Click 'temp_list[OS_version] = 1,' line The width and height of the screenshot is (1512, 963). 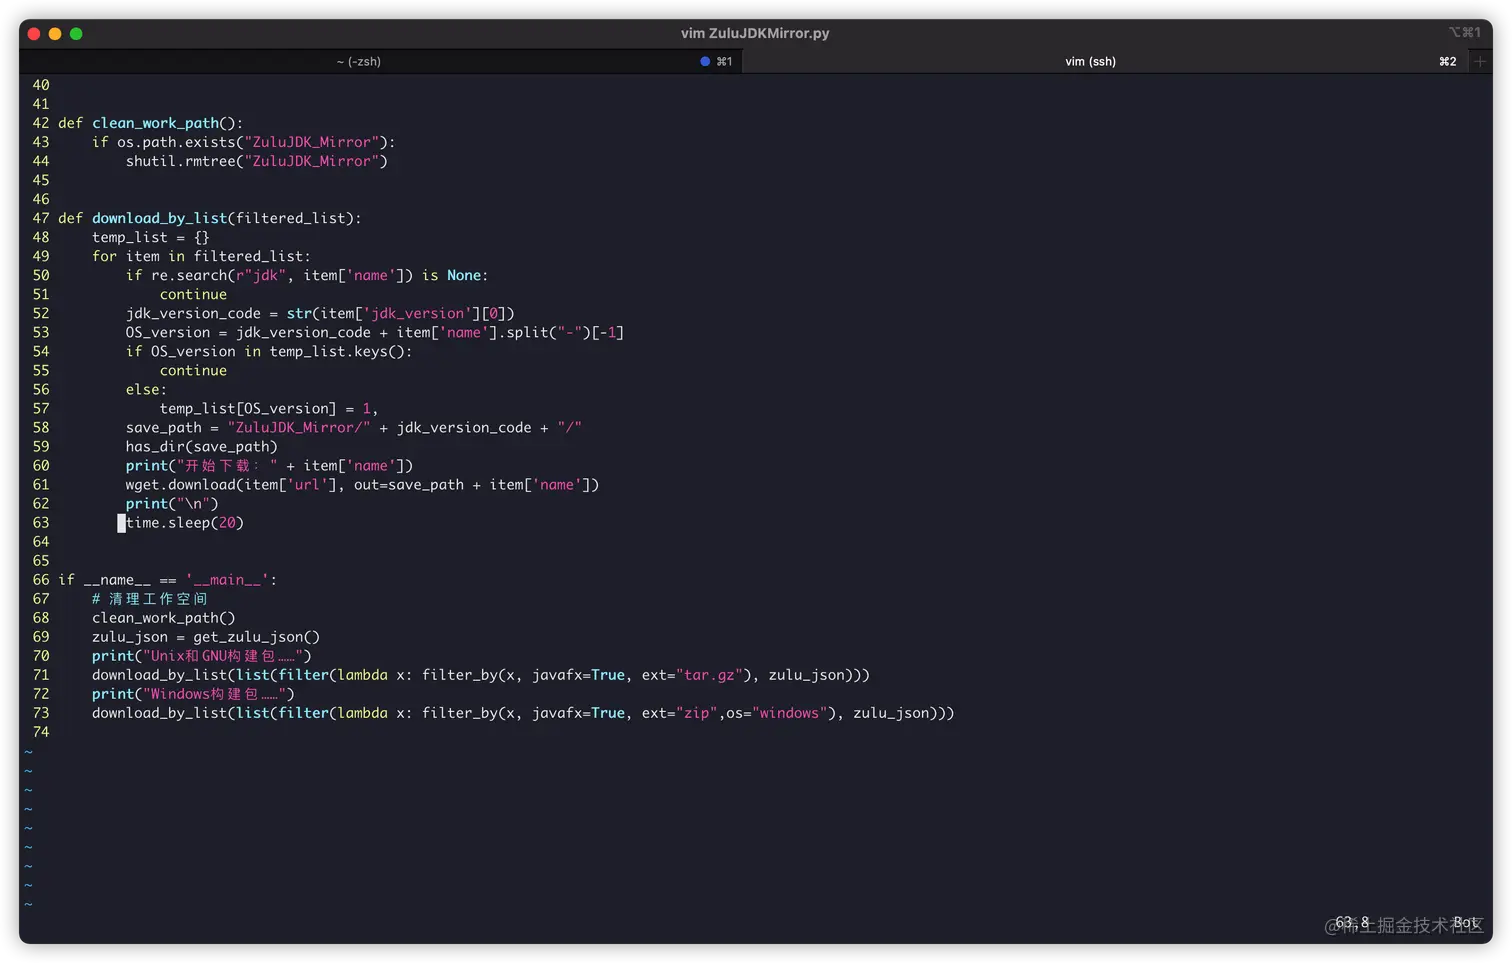[x=269, y=408]
